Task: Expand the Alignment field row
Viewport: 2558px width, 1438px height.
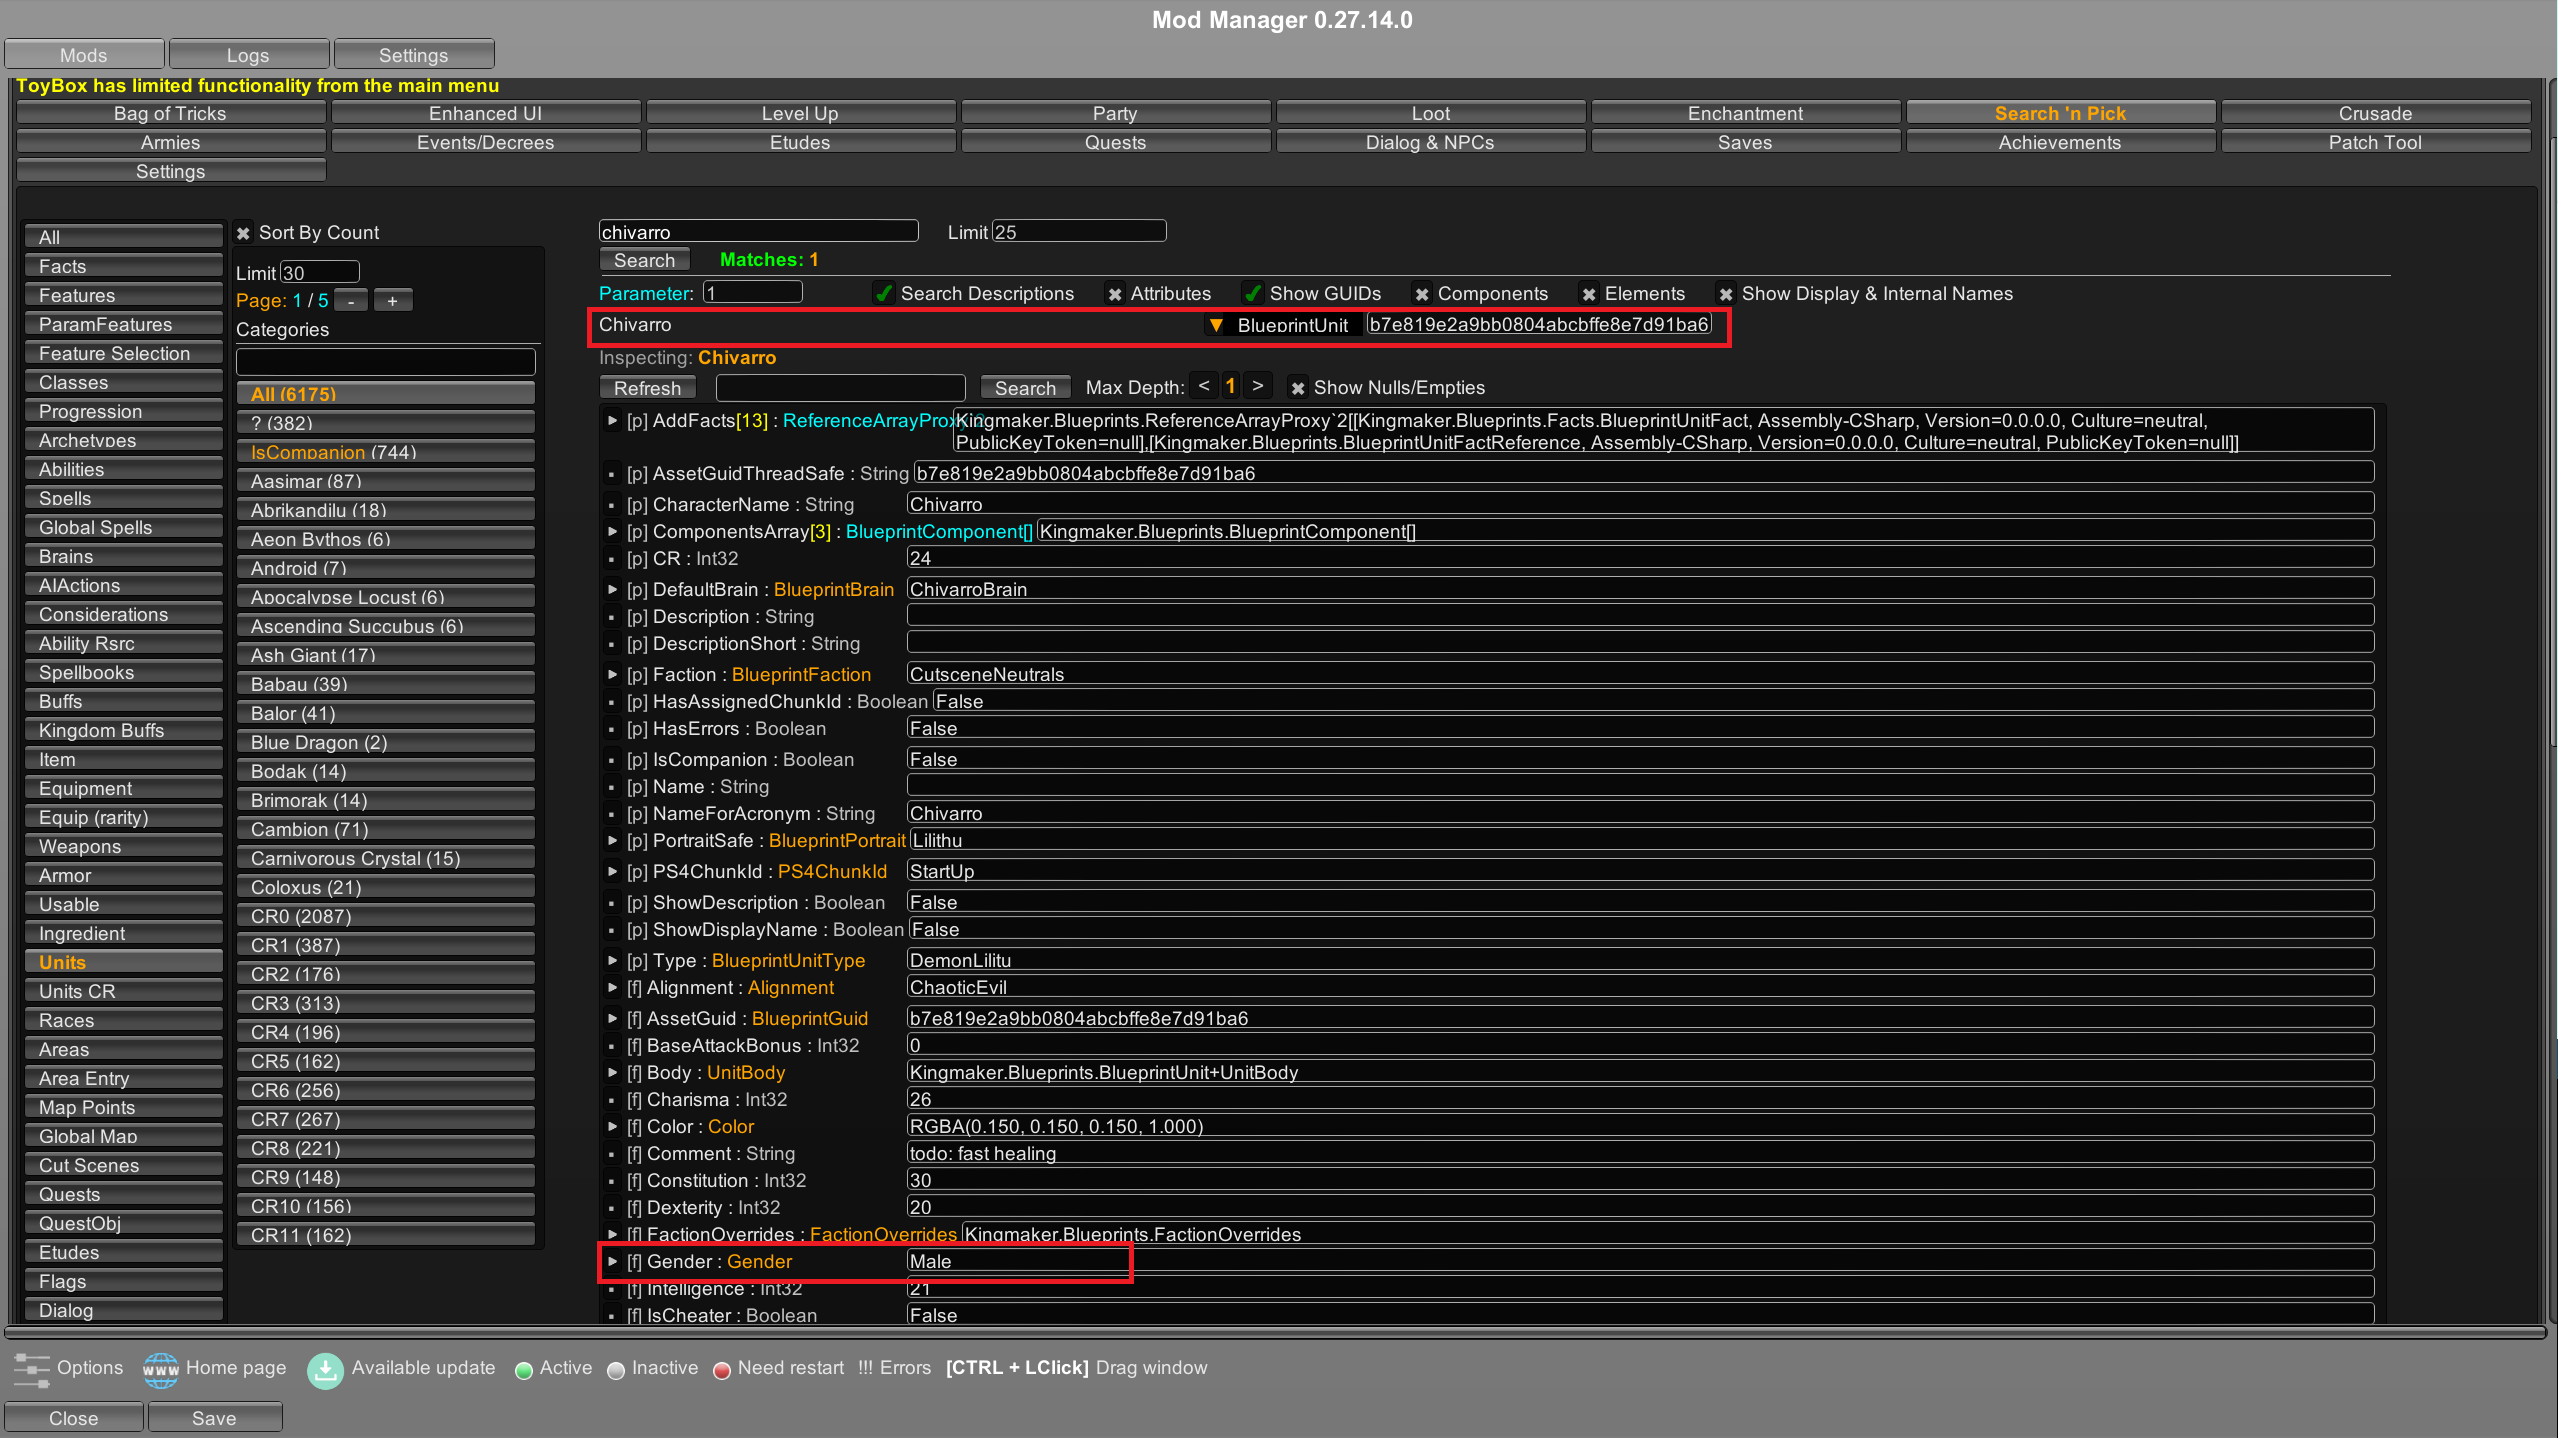Action: tap(612, 988)
